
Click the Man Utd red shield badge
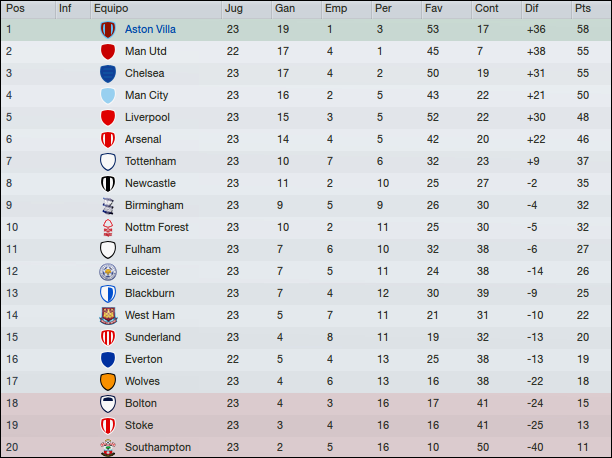(x=108, y=52)
